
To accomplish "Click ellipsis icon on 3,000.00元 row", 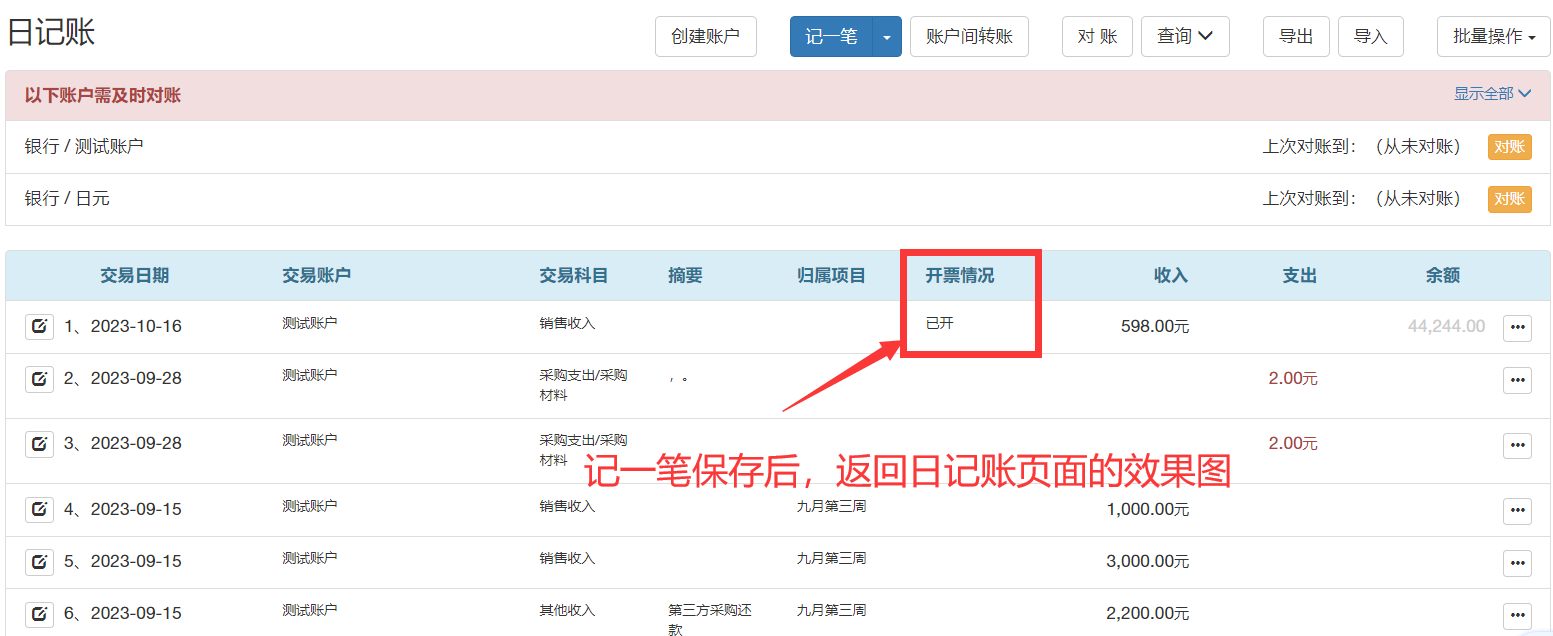I will click(1517, 562).
